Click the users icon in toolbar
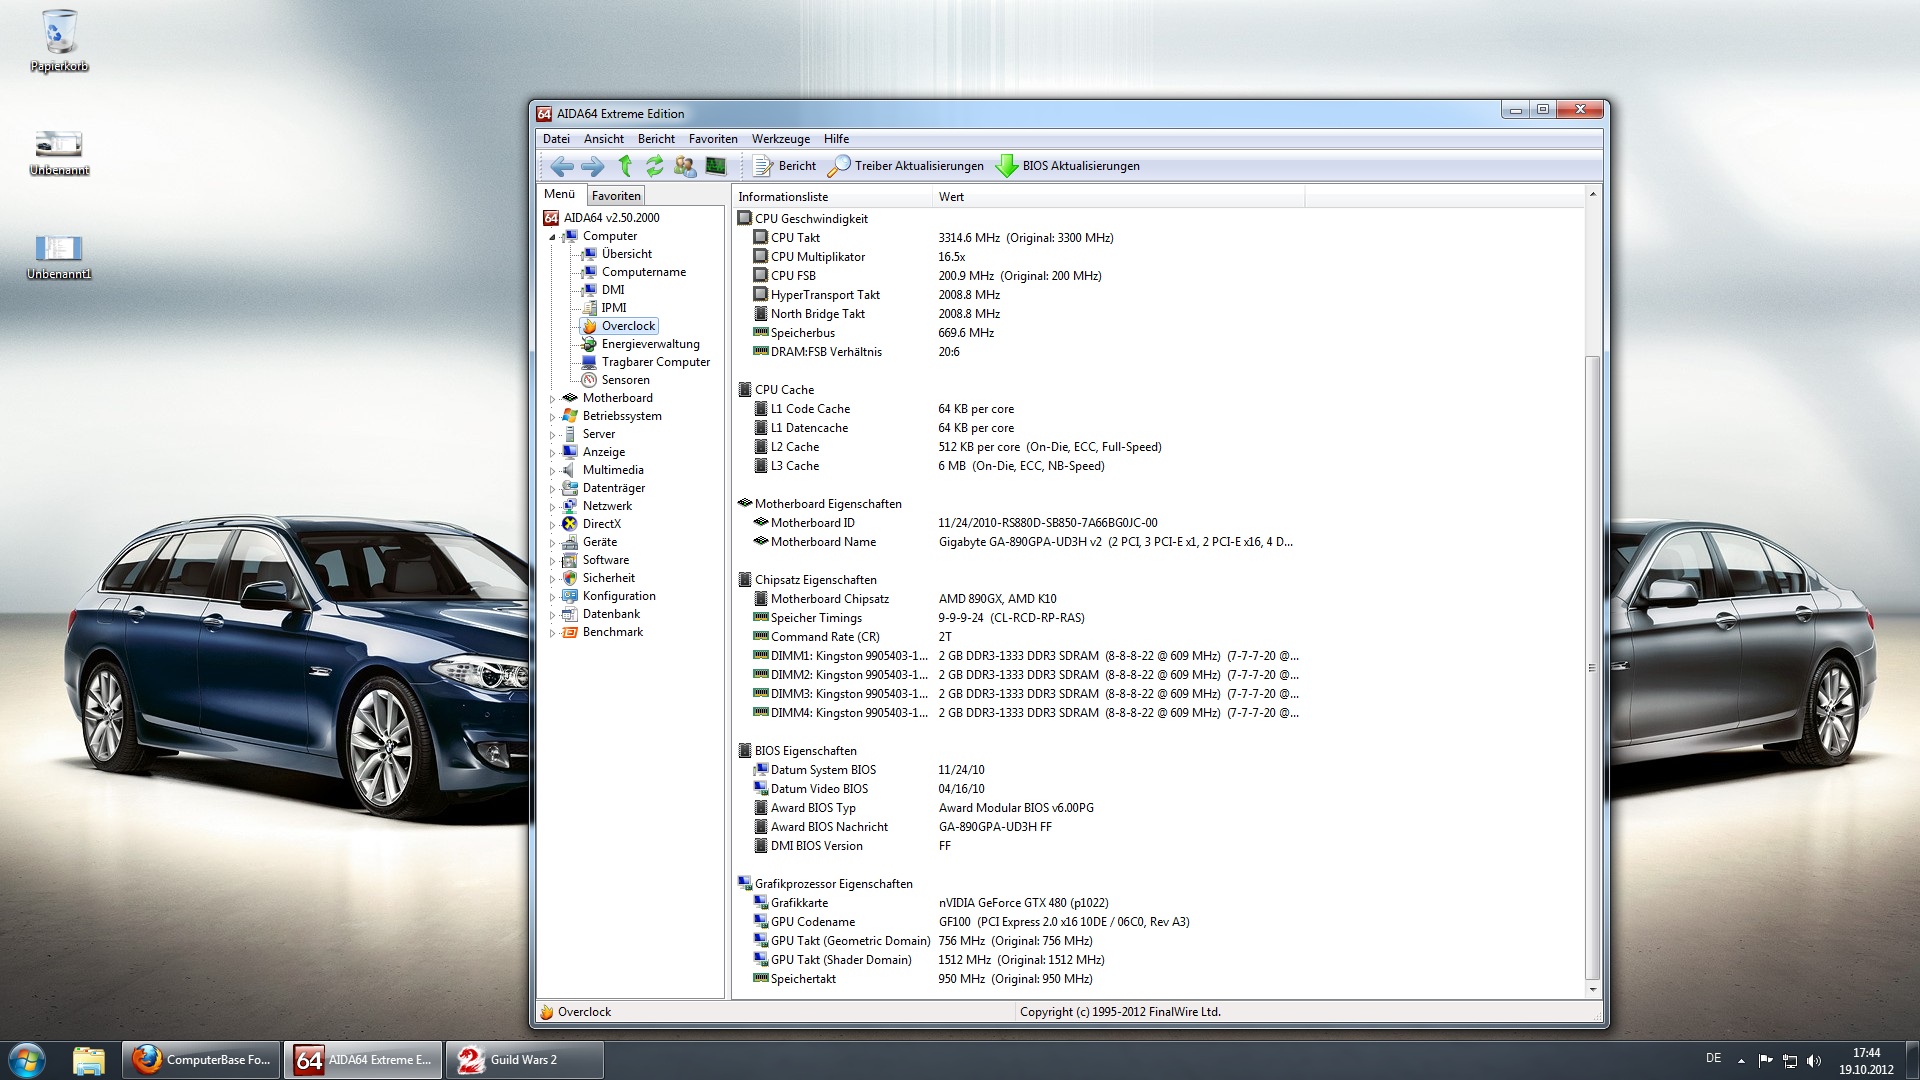1920x1080 pixels. tap(685, 166)
